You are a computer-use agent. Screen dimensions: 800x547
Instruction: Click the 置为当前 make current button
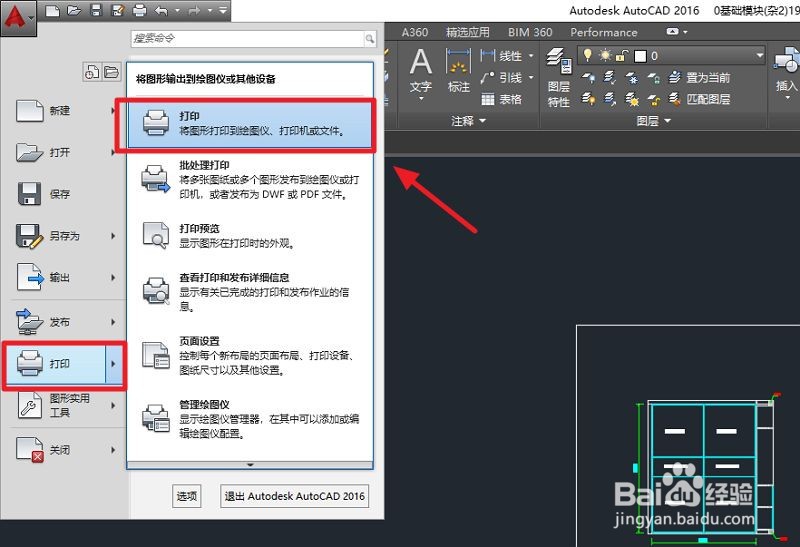[699, 78]
